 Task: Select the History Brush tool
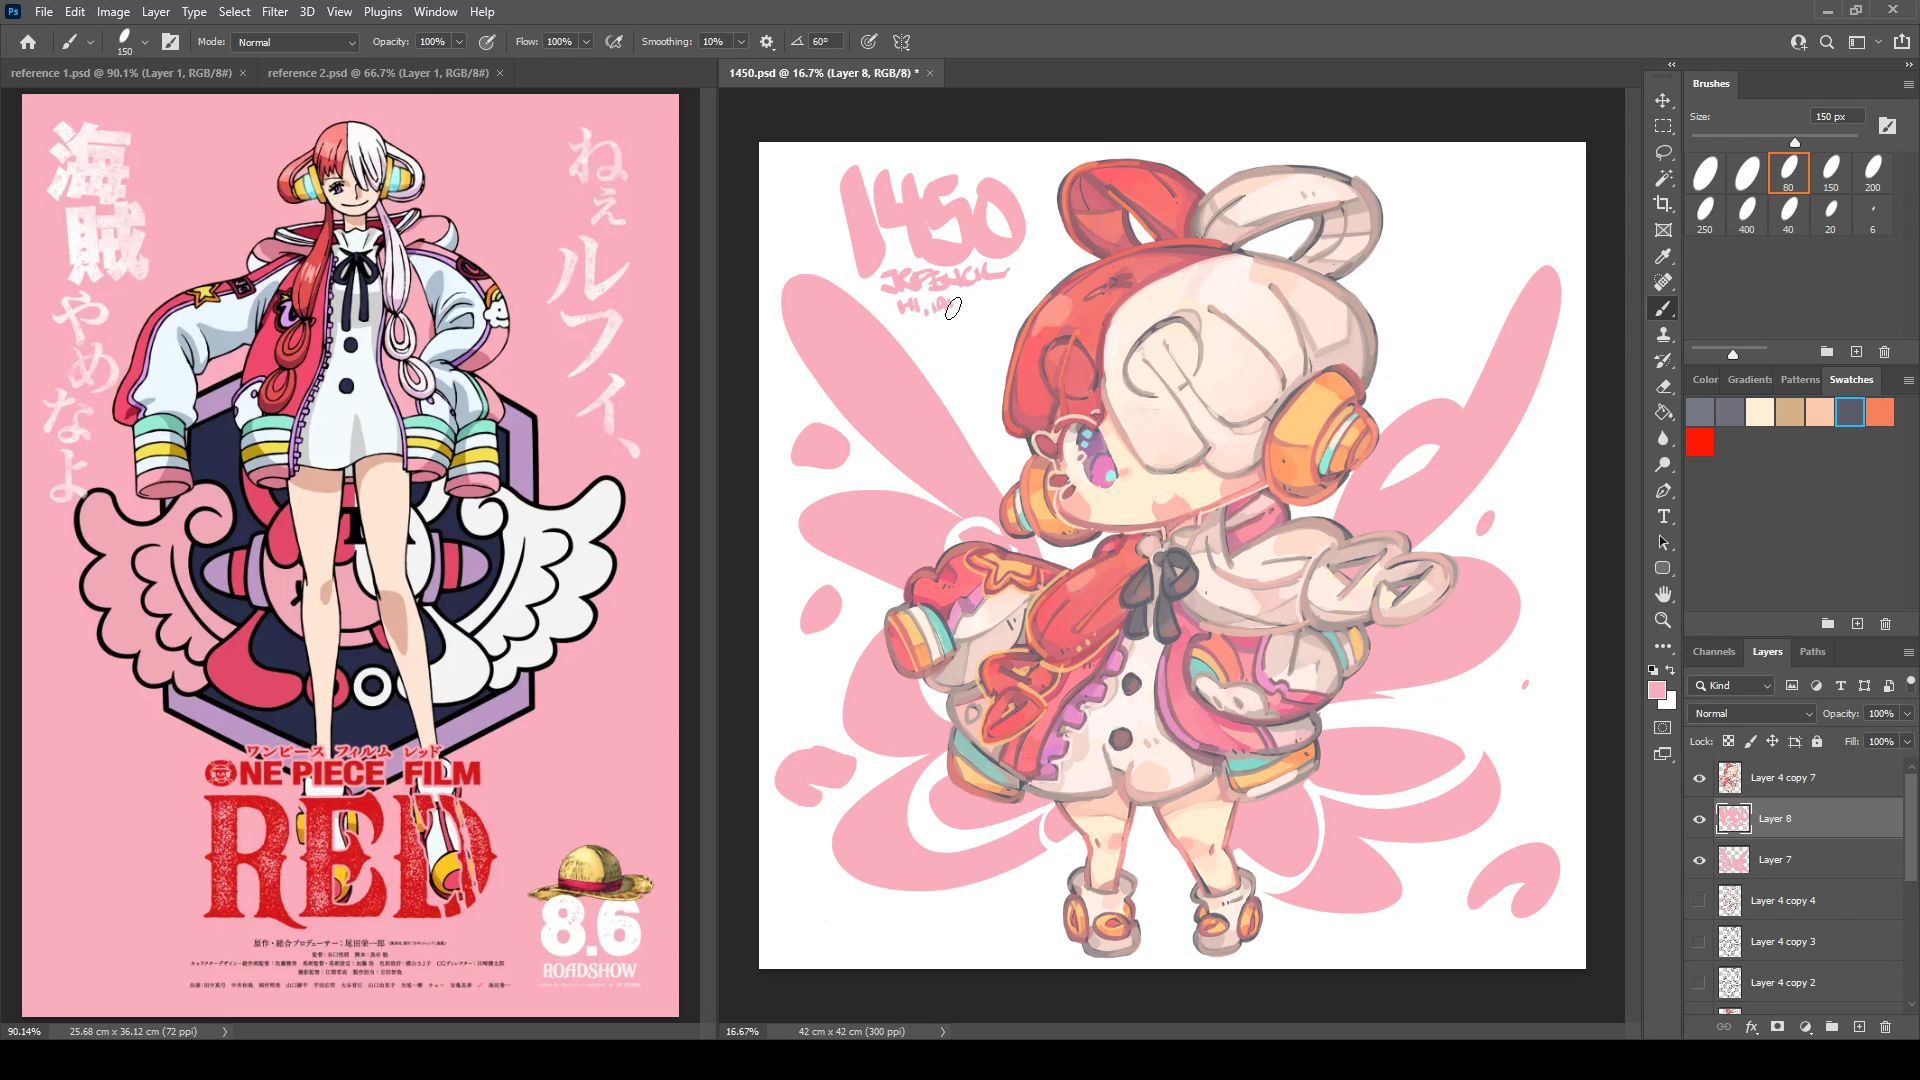tap(1663, 361)
